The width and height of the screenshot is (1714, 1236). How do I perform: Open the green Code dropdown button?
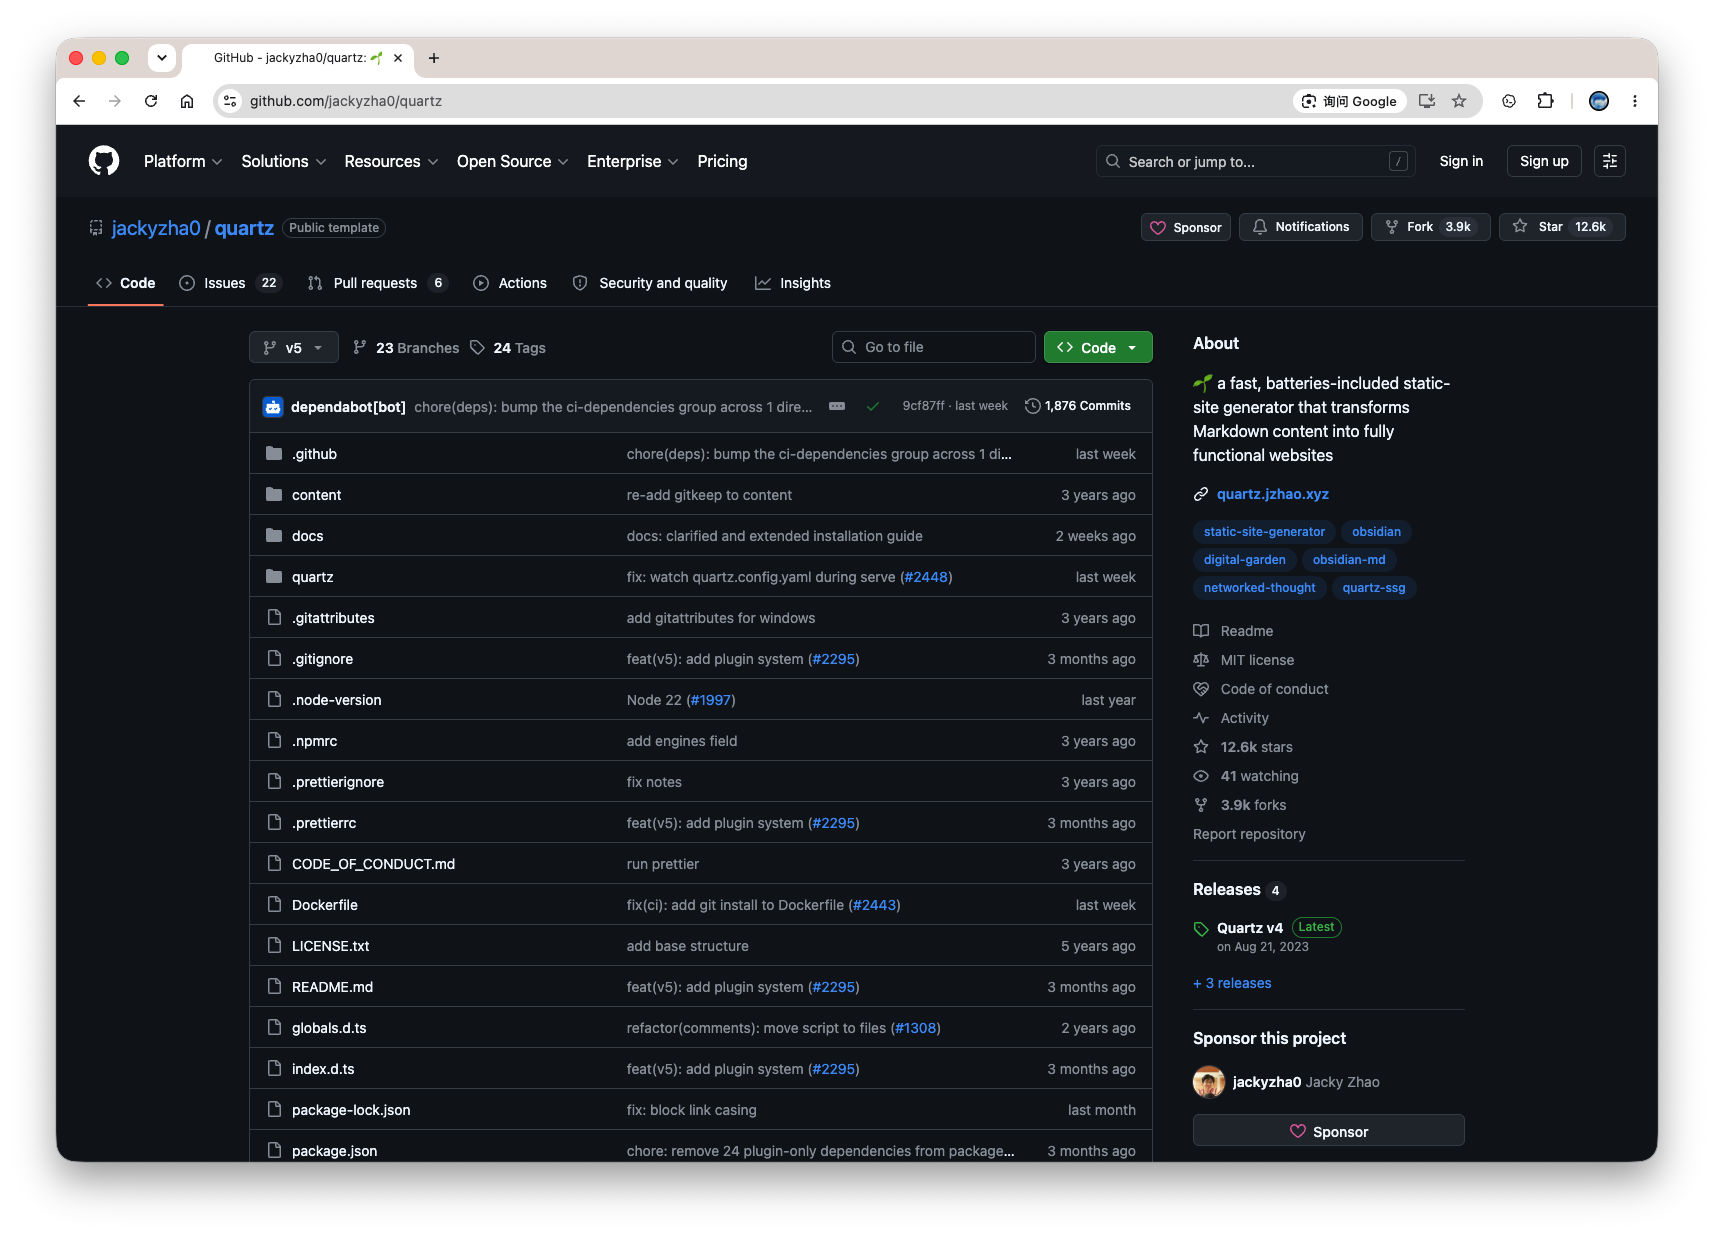[x=1098, y=347]
